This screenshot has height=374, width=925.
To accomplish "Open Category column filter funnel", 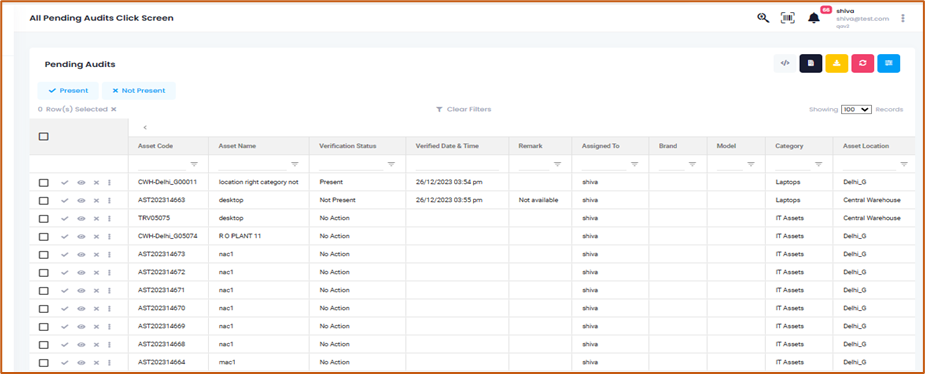I will (818, 164).
